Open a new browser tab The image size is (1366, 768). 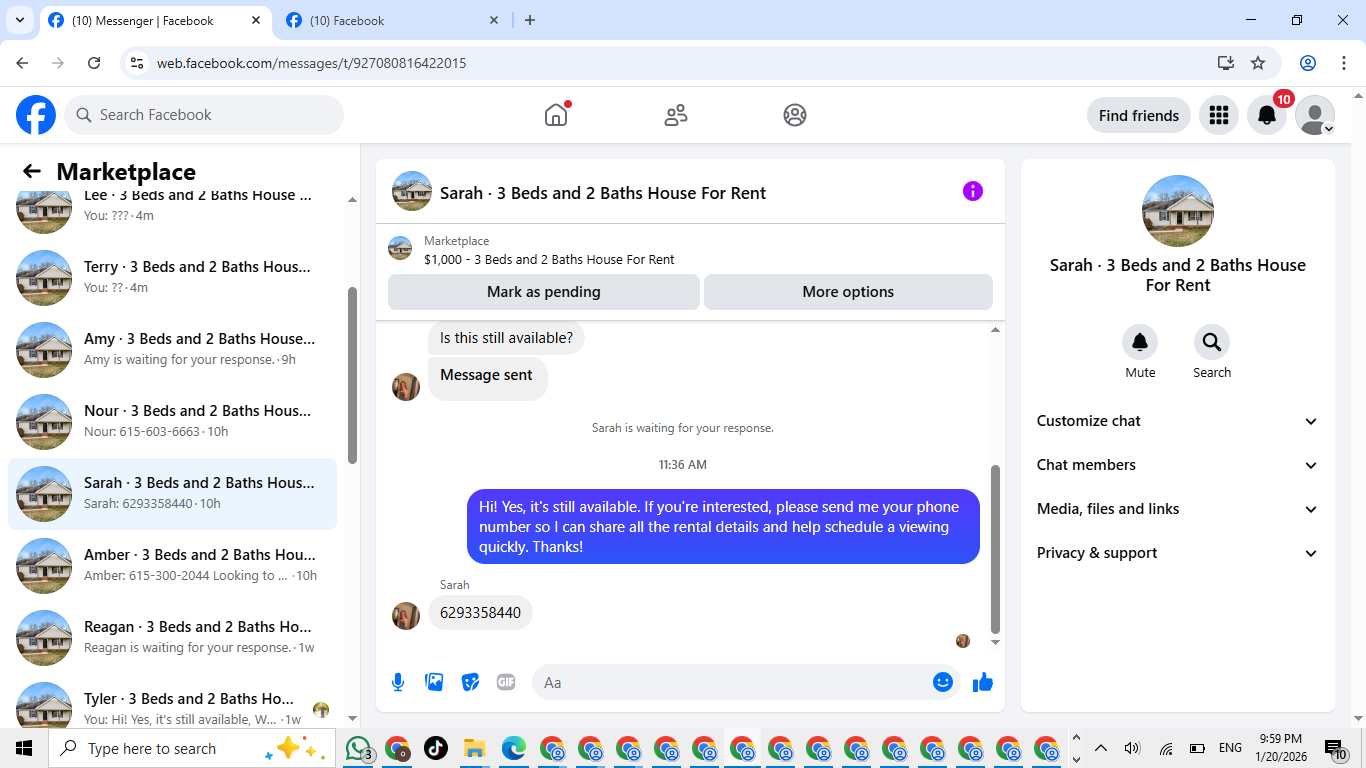530,20
